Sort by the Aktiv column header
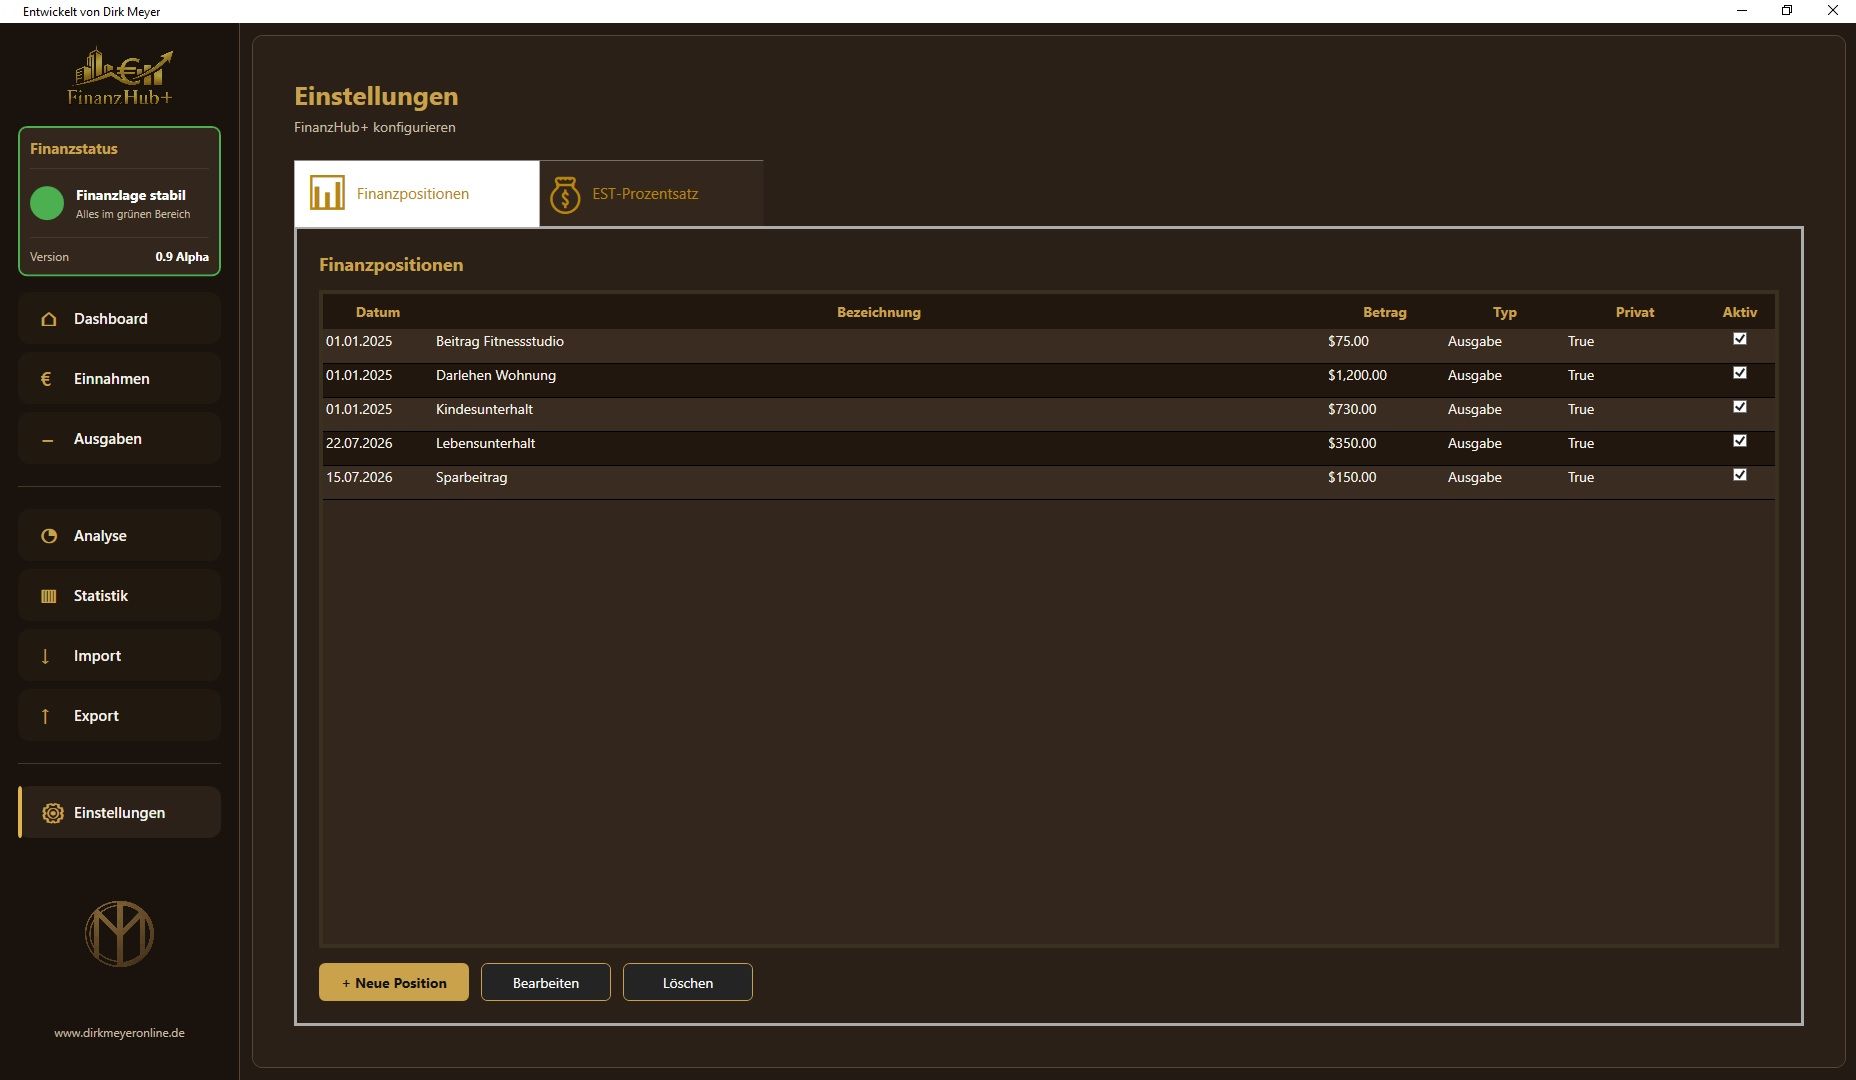The width and height of the screenshot is (1856, 1080). tap(1740, 312)
